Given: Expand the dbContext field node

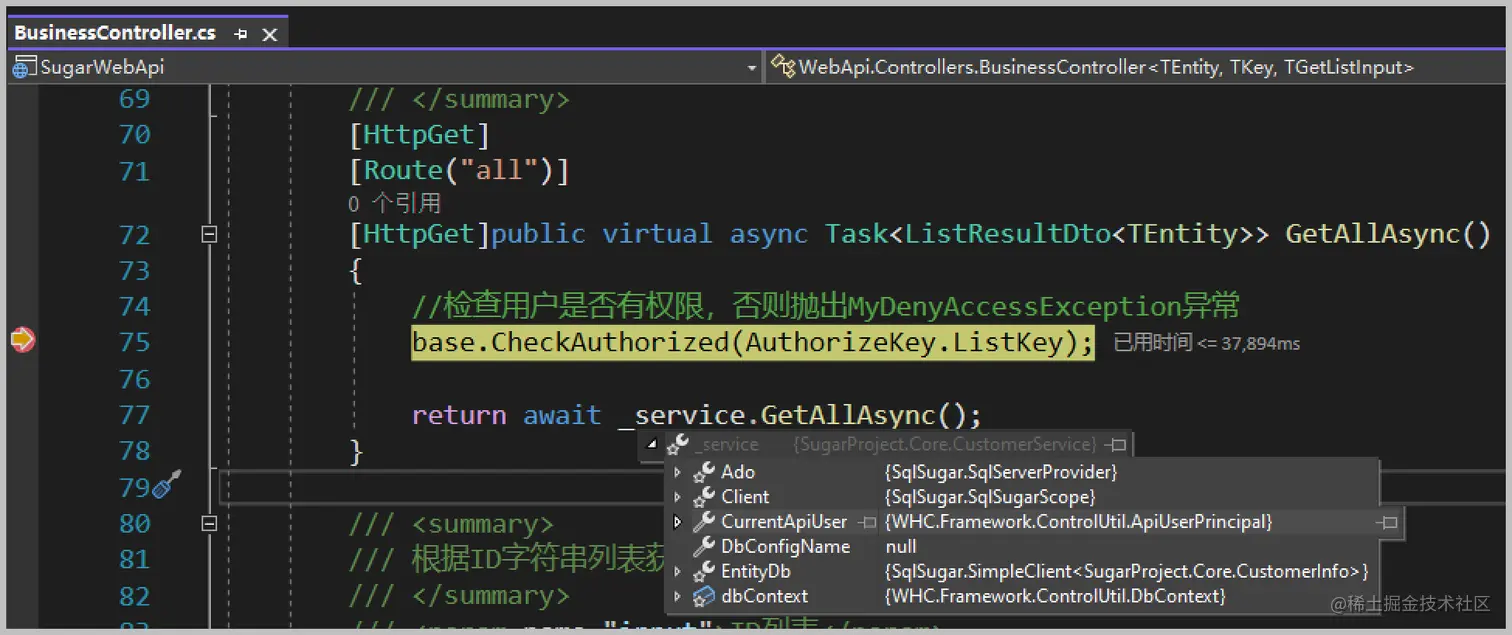Looking at the screenshot, I should (677, 597).
